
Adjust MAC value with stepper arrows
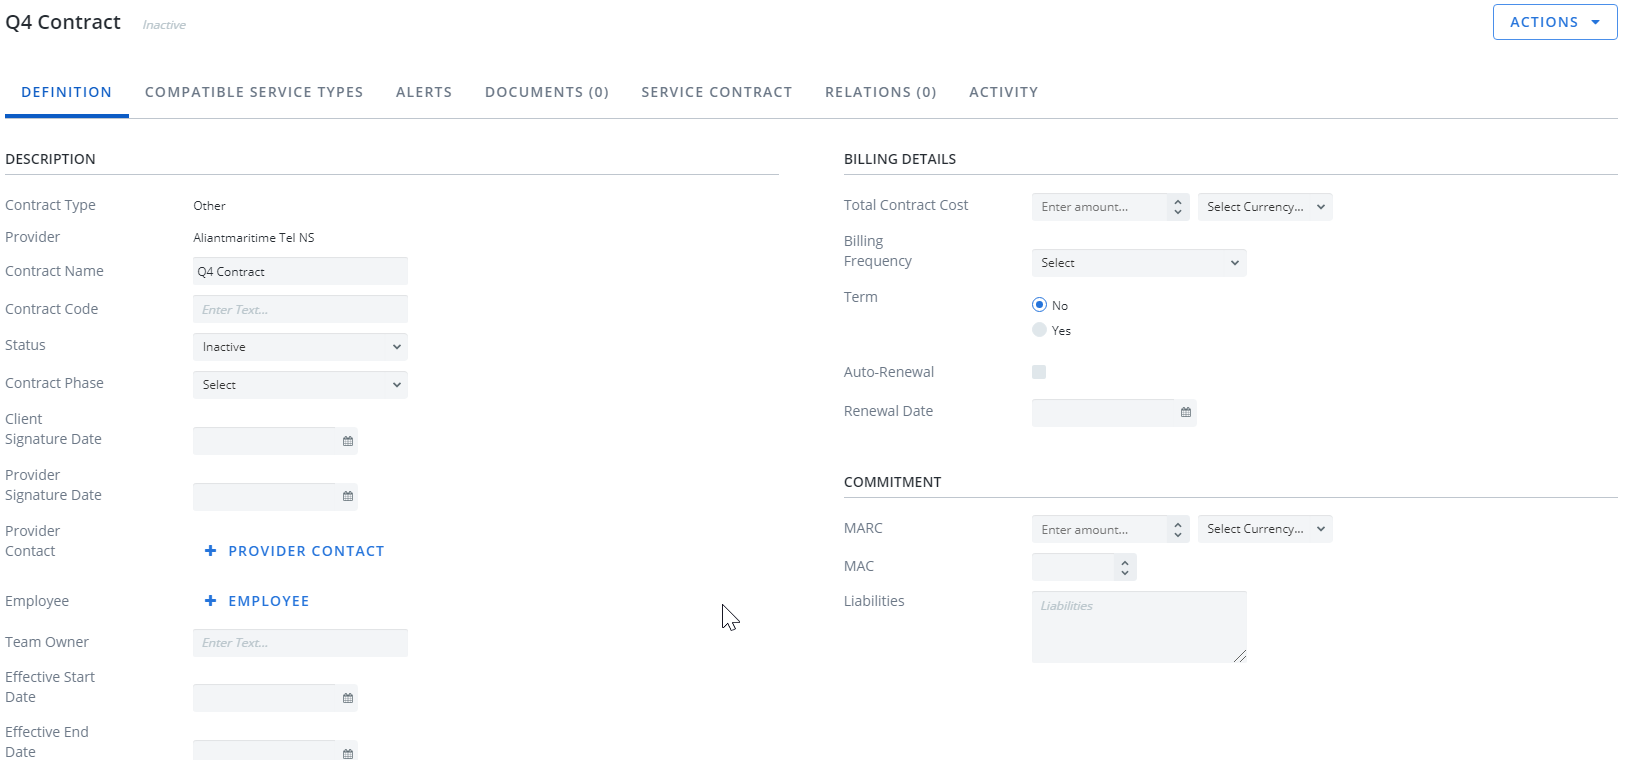point(1125,567)
